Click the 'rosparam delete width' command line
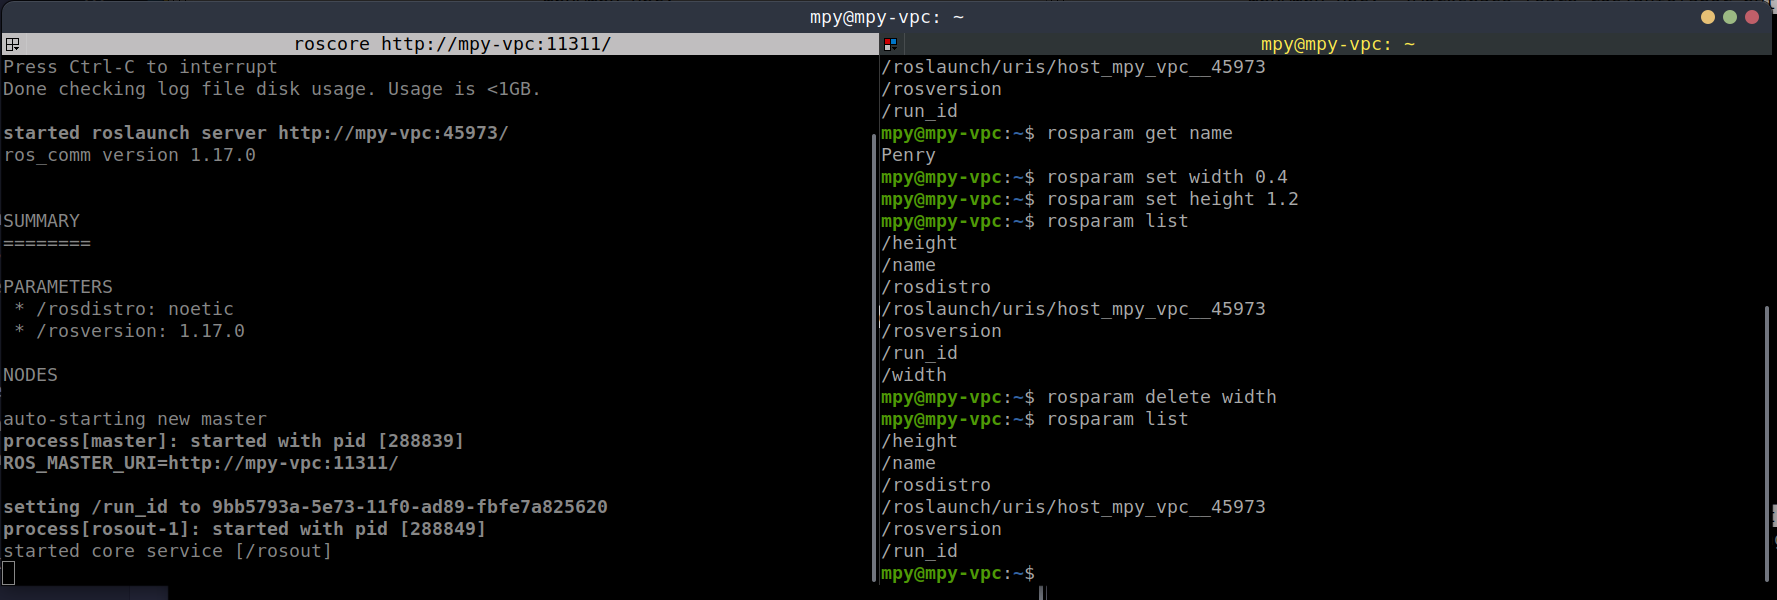This screenshot has height=600, width=1777. tap(1160, 397)
